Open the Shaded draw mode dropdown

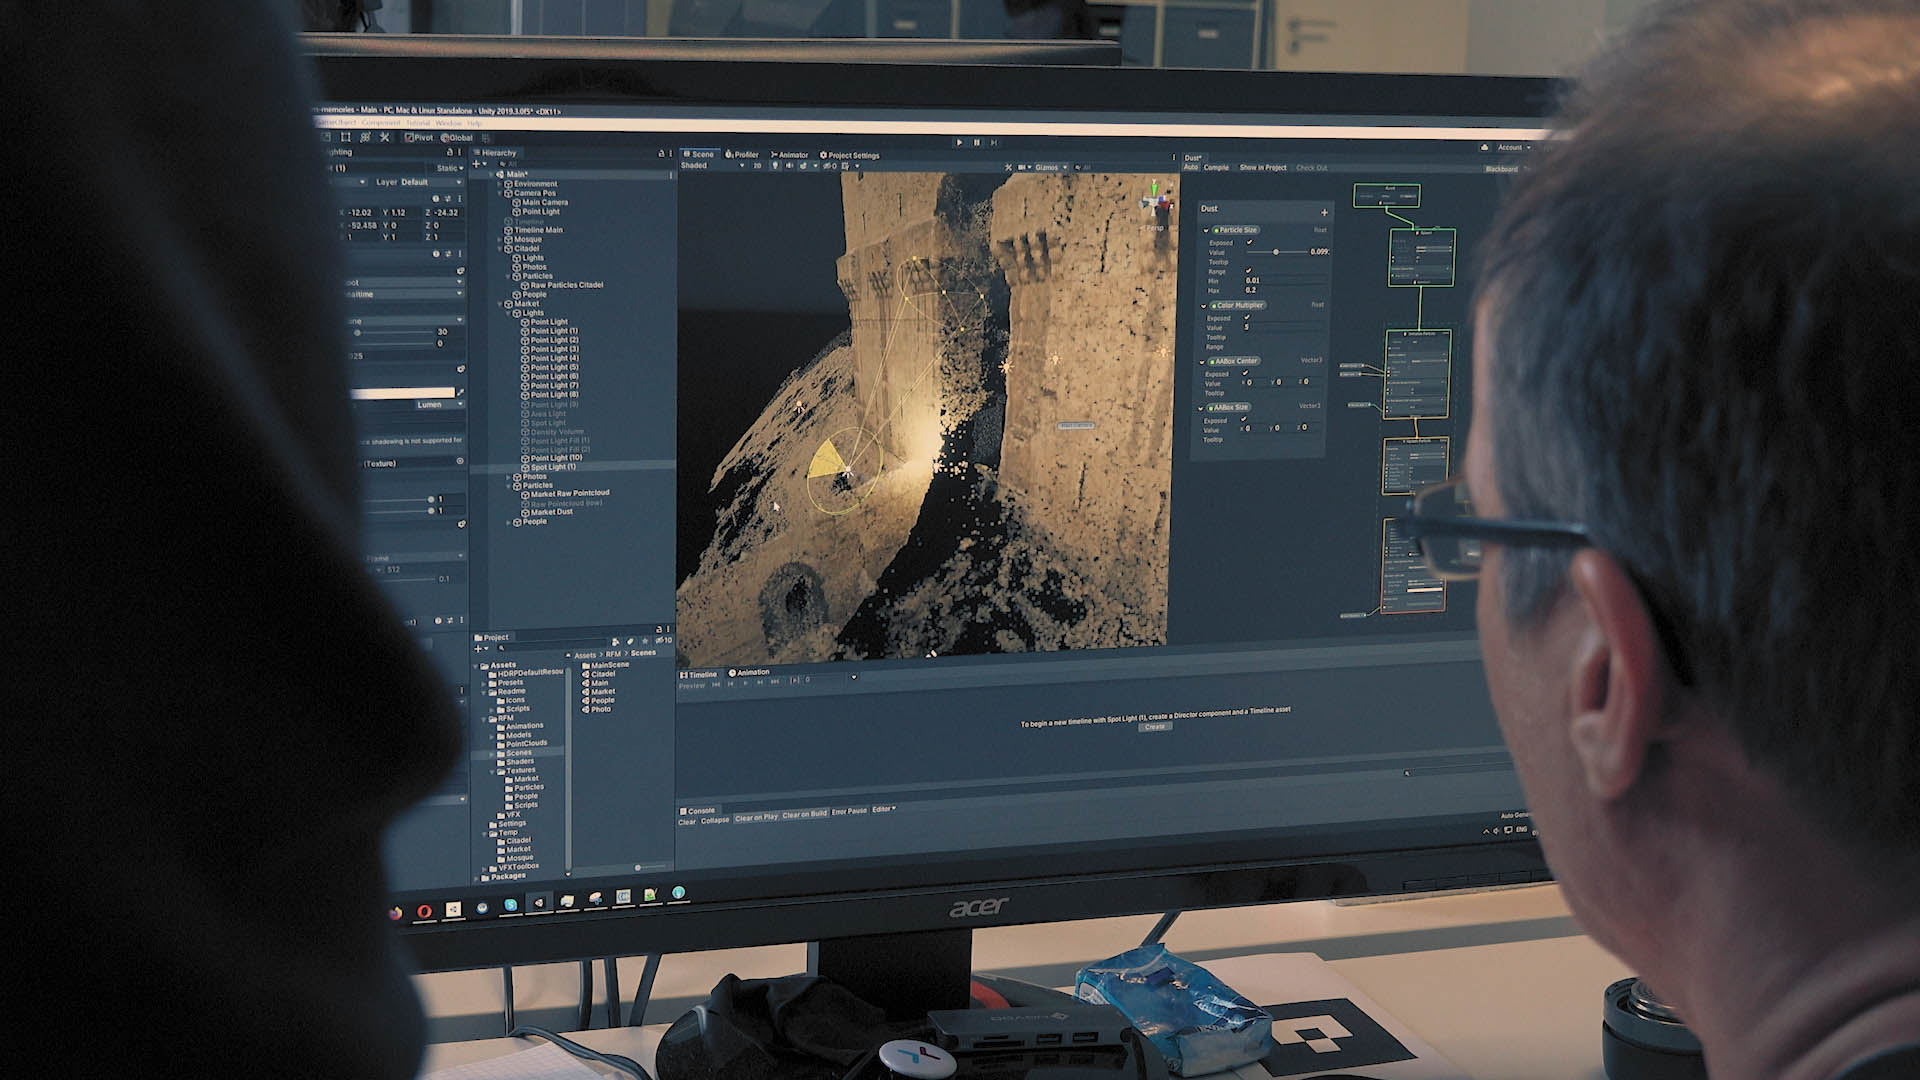(x=712, y=166)
